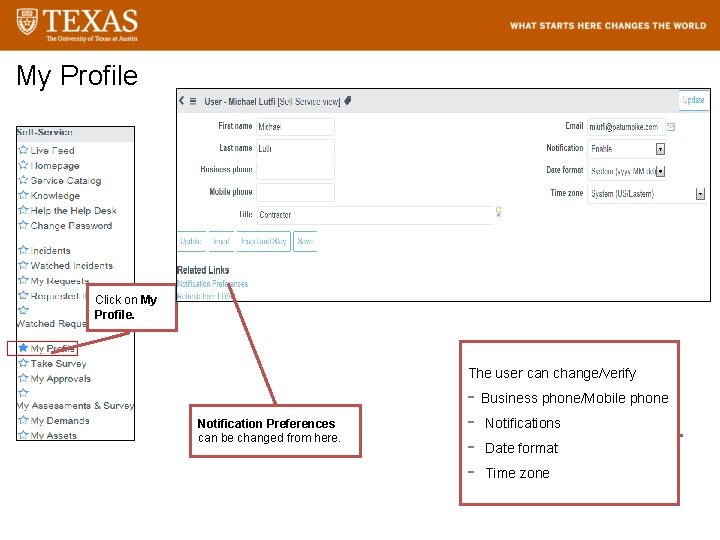The image size is (720, 540).
Task: Open Service Catalog in Self-Service menu
Action: pos(66,181)
